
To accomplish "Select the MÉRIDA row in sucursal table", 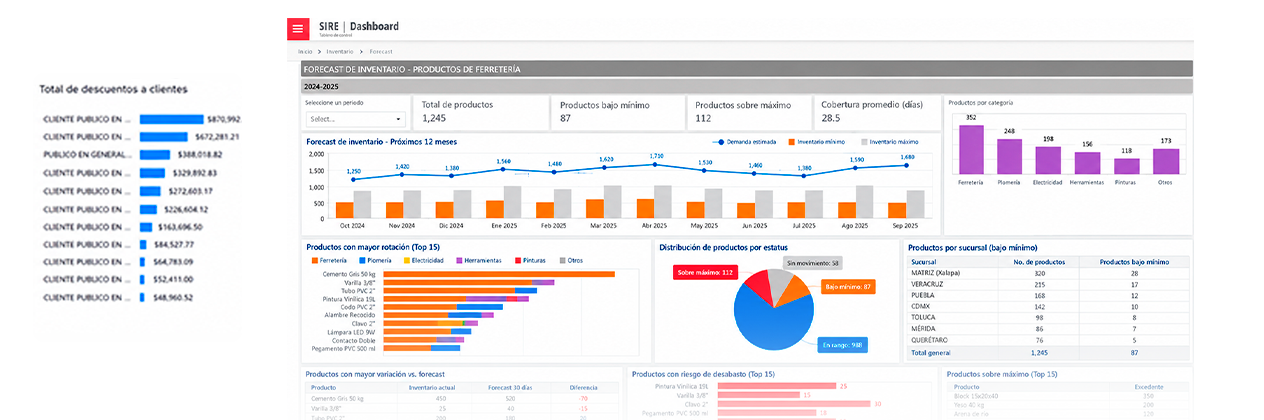I will click(1049, 329).
